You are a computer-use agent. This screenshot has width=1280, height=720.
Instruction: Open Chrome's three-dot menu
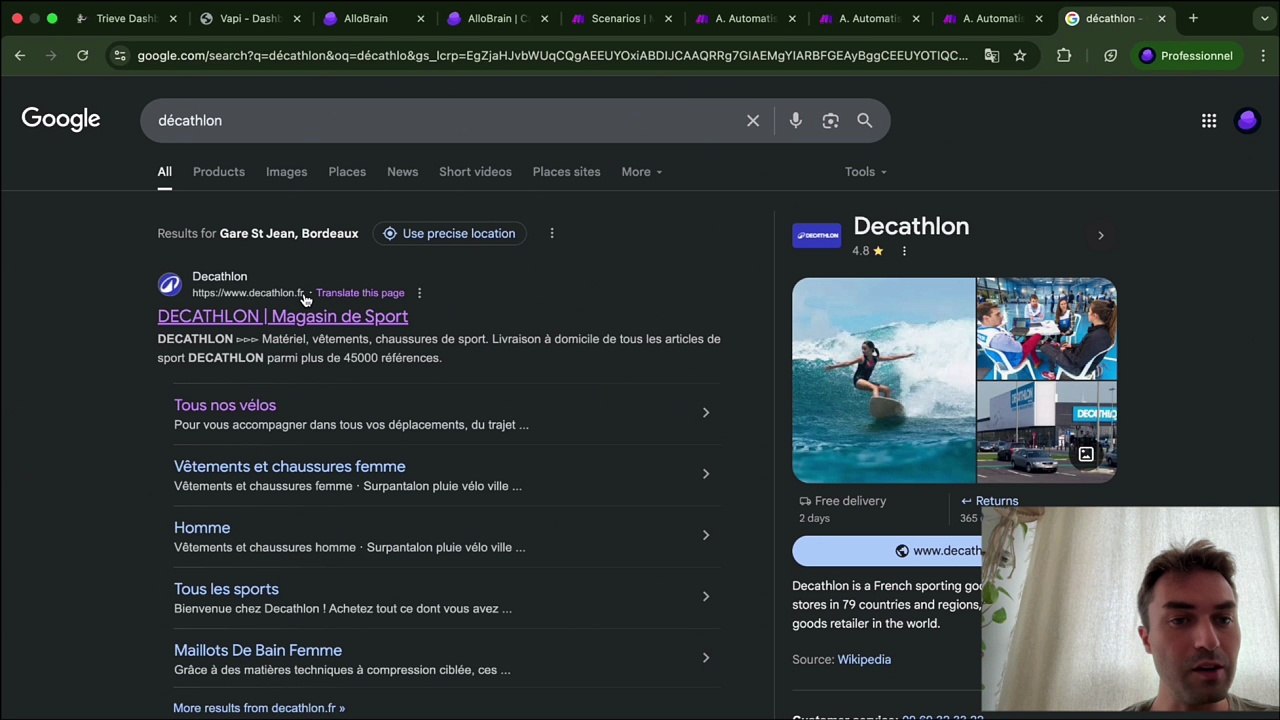[1264, 56]
